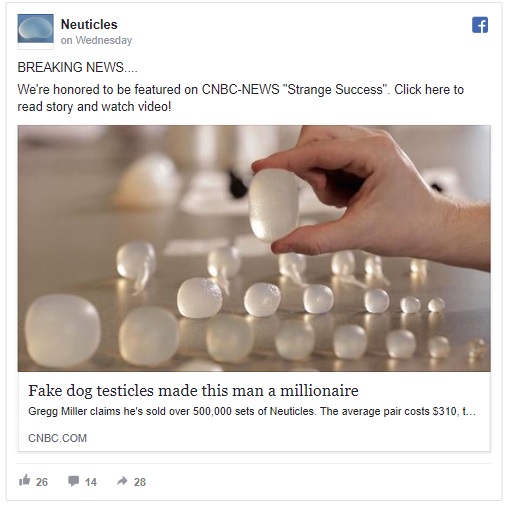507x507 pixels.
Task: Click the comment bubble icon
Action: coord(73,481)
